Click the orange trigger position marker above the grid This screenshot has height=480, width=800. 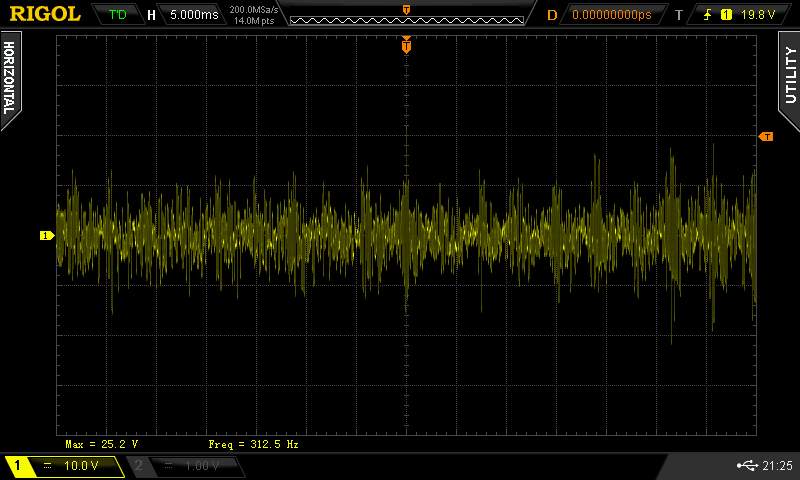pos(406,45)
